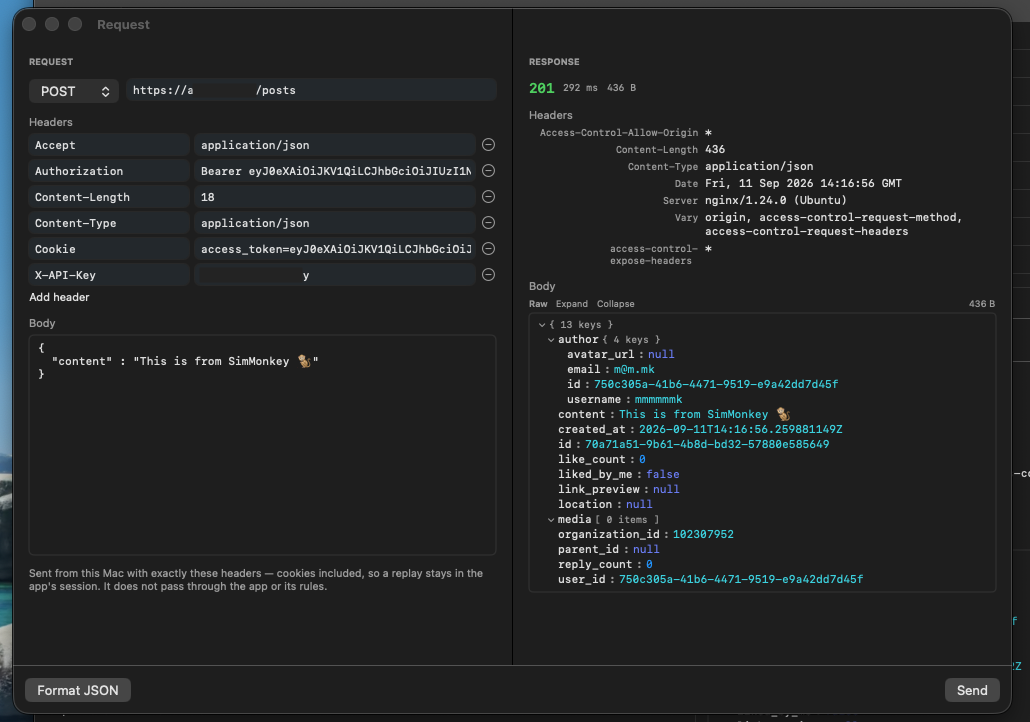1030x722 pixels.
Task: Click the request URL field
Action: [x=311, y=91]
